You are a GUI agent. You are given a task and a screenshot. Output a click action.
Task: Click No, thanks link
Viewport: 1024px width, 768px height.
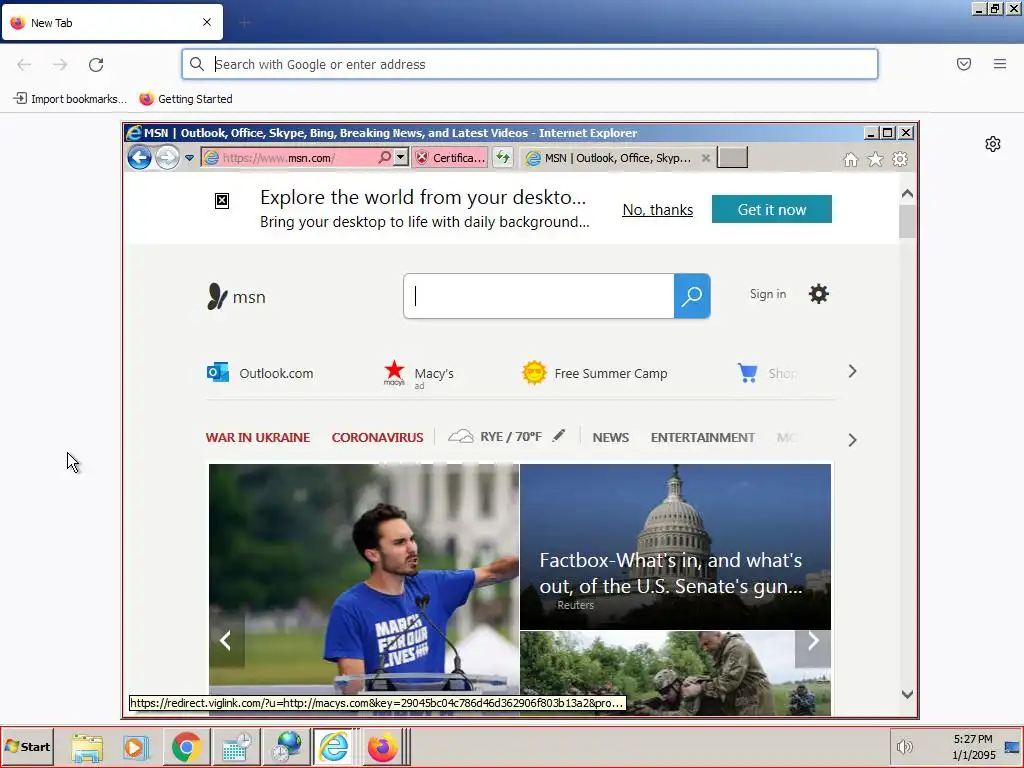(658, 210)
